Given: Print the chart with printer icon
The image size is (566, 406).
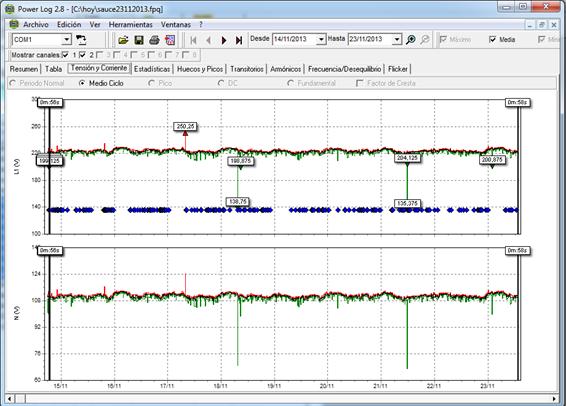Looking at the screenshot, I should pyautogui.click(x=154, y=40).
